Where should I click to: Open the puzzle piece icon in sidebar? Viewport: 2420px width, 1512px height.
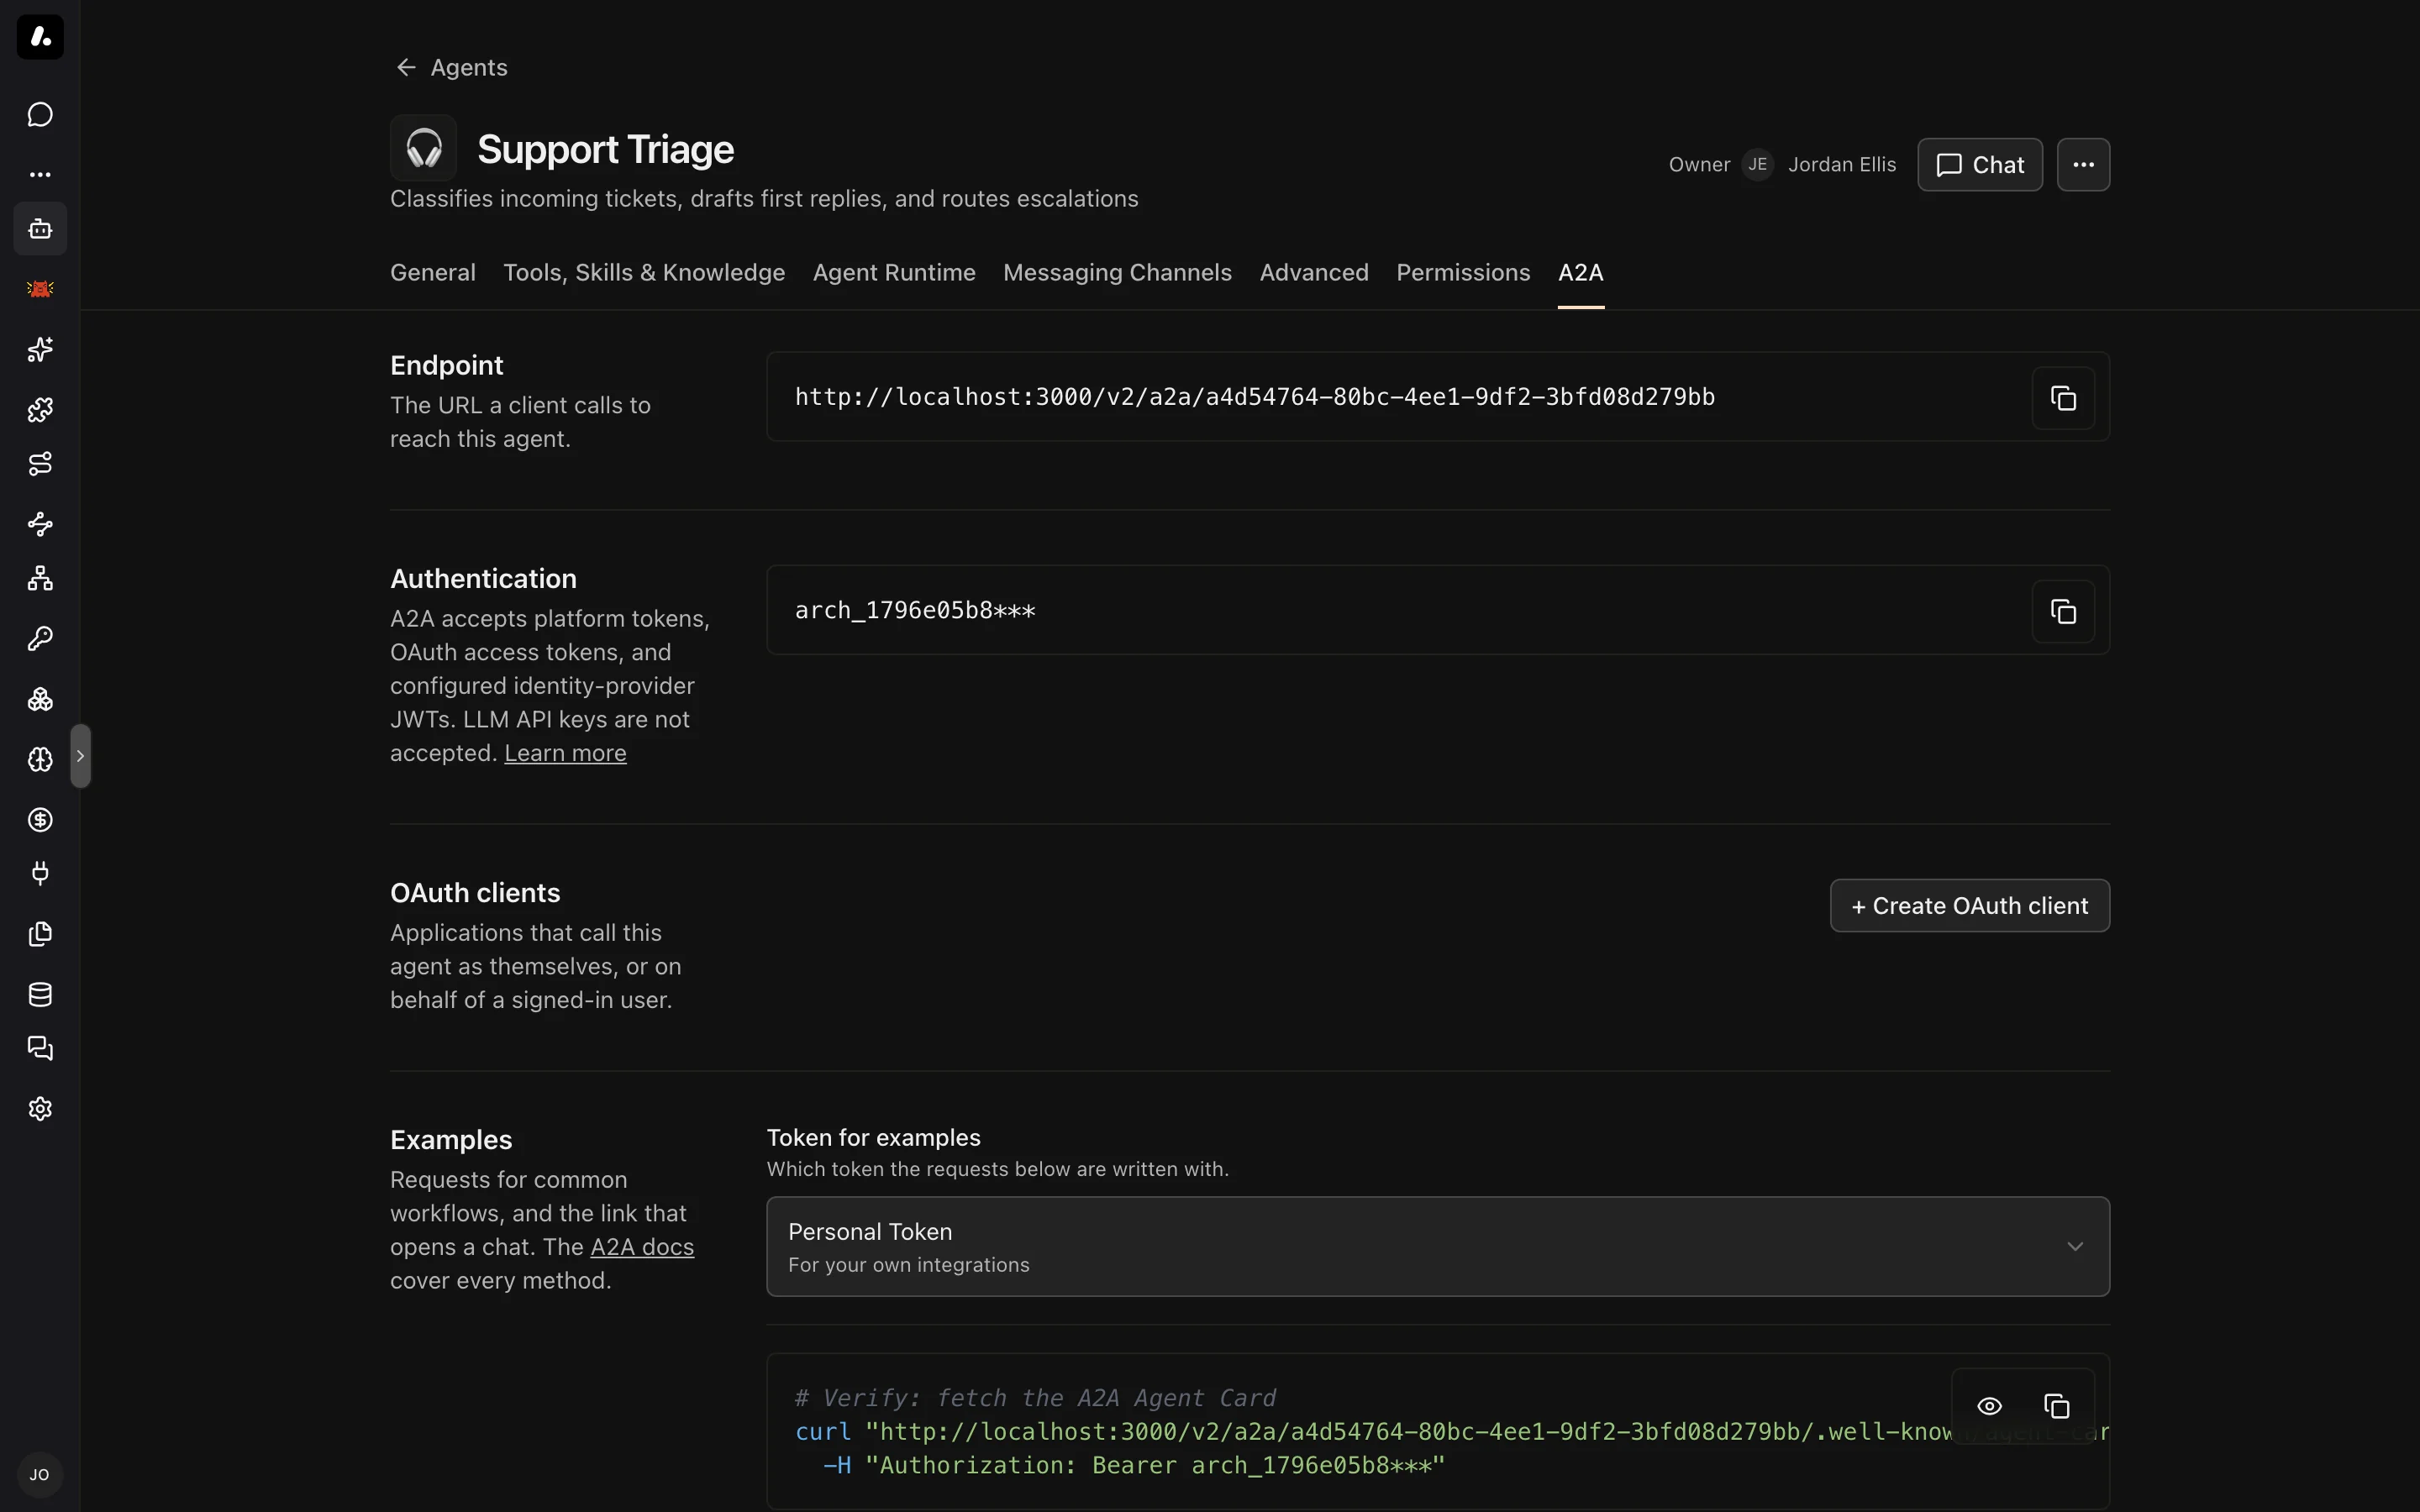click(40, 409)
